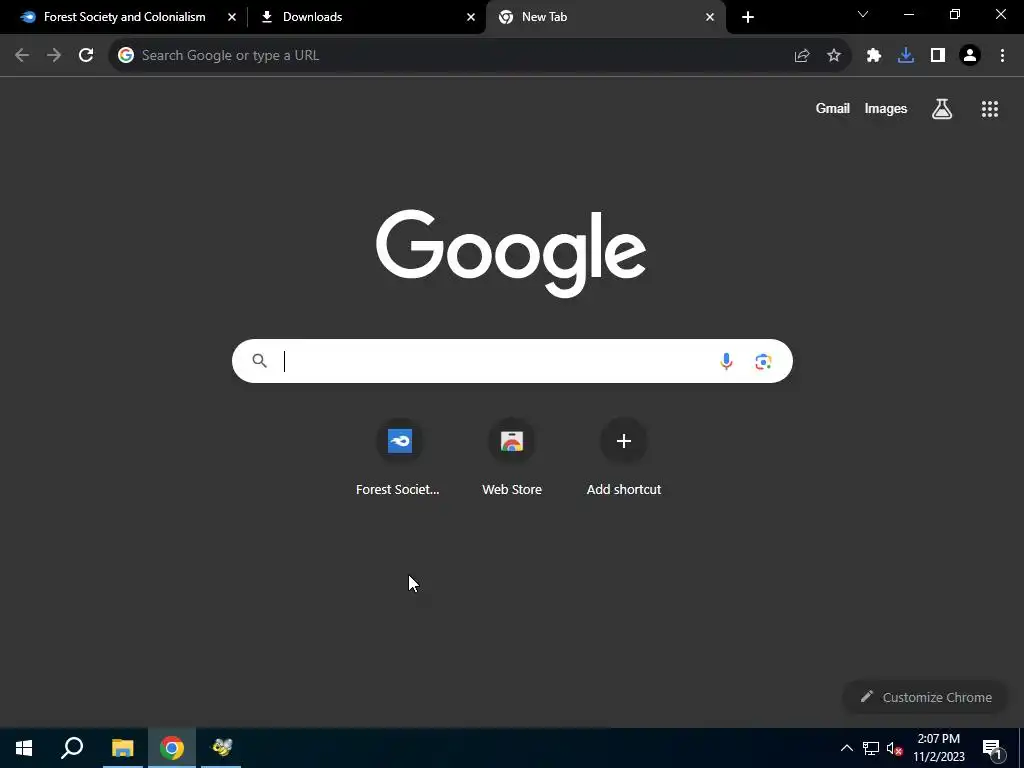Click the muted volume tray icon
Screen dimensions: 1024x768
895,748
